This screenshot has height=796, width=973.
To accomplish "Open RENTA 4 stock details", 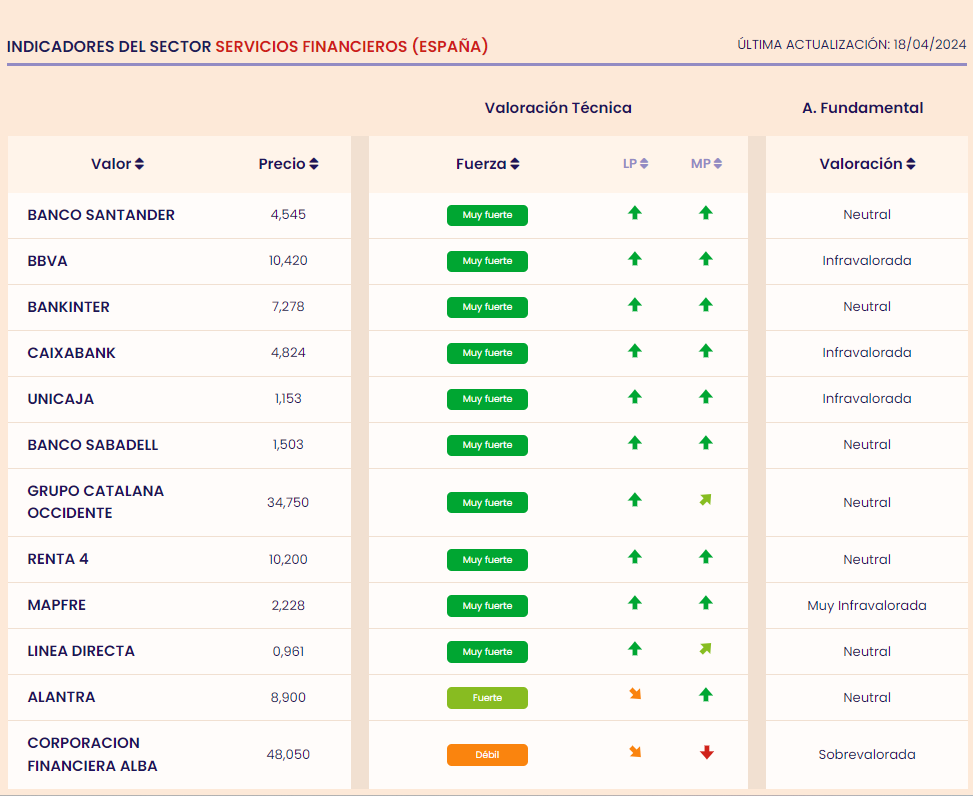I will click(x=58, y=559).
